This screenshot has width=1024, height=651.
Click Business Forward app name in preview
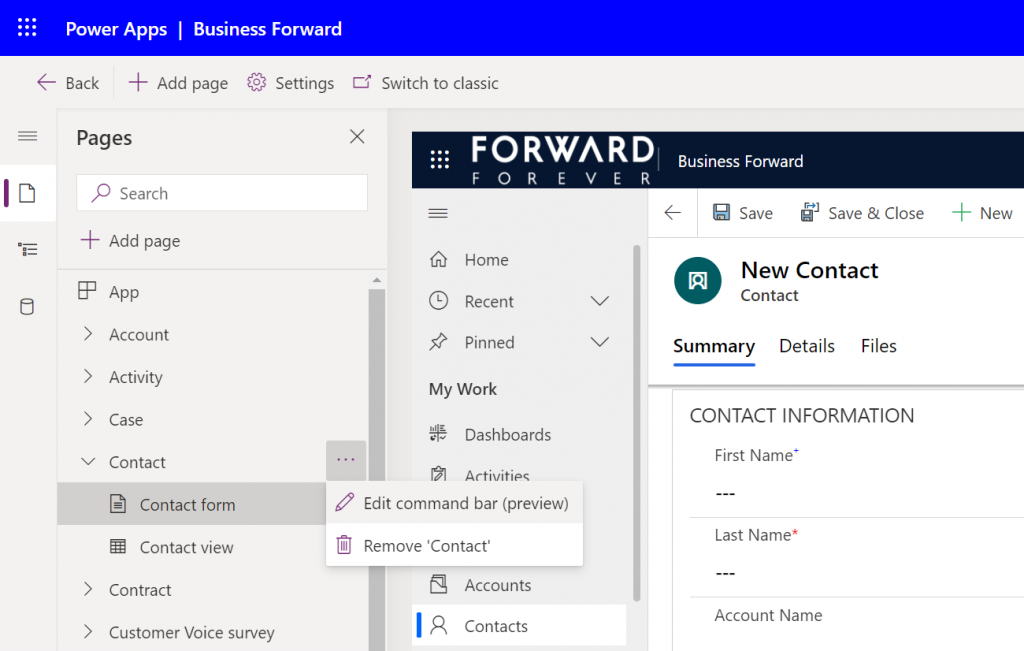[x=741, y=161]
